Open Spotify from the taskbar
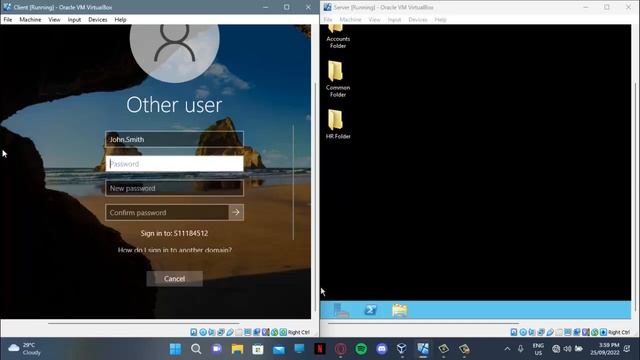 point(361,349)
